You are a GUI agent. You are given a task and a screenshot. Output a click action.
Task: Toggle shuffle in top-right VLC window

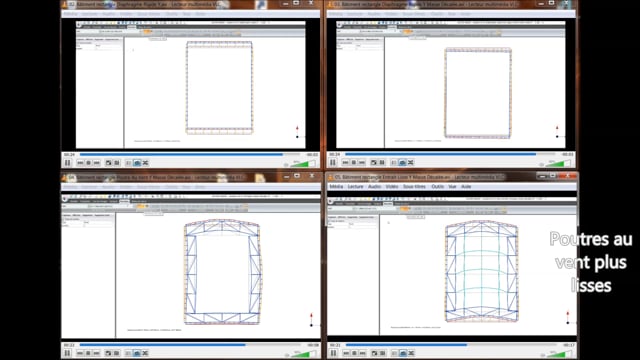pyautogui.click(x=411, y=162)
